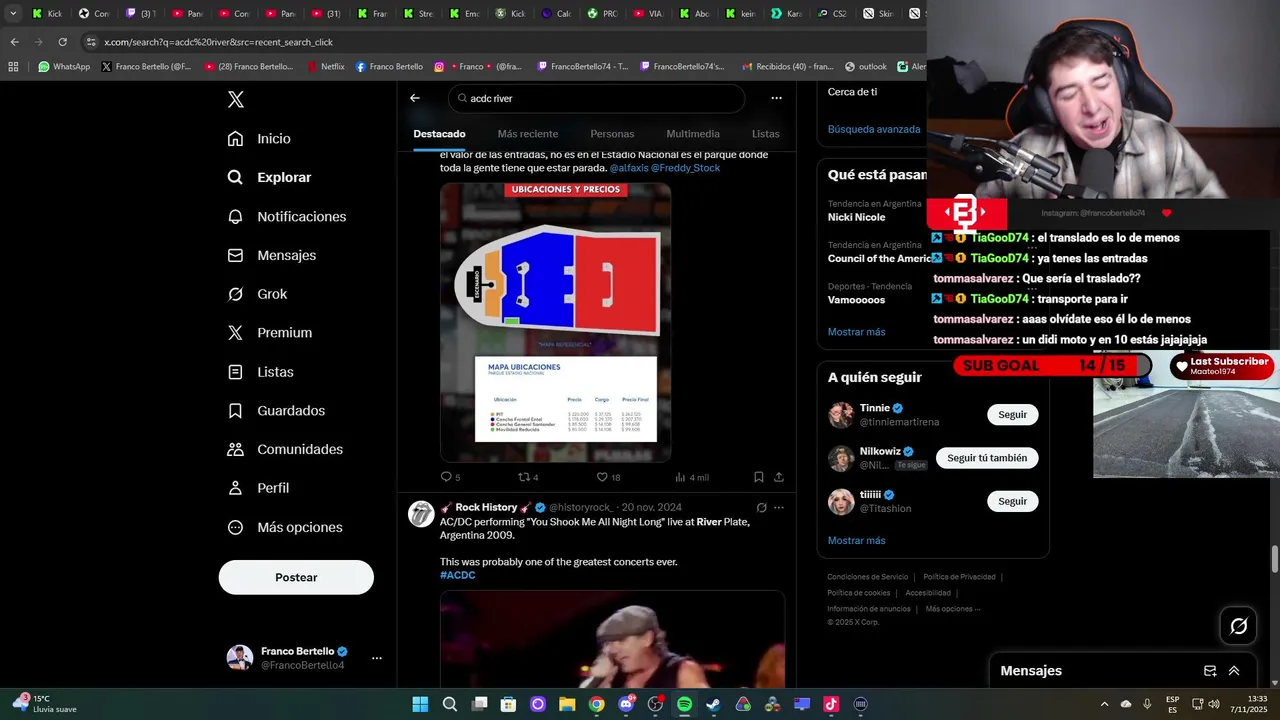The image size is (1280, 720).
Task: Open the X logo home link
Action: [236, 99]
